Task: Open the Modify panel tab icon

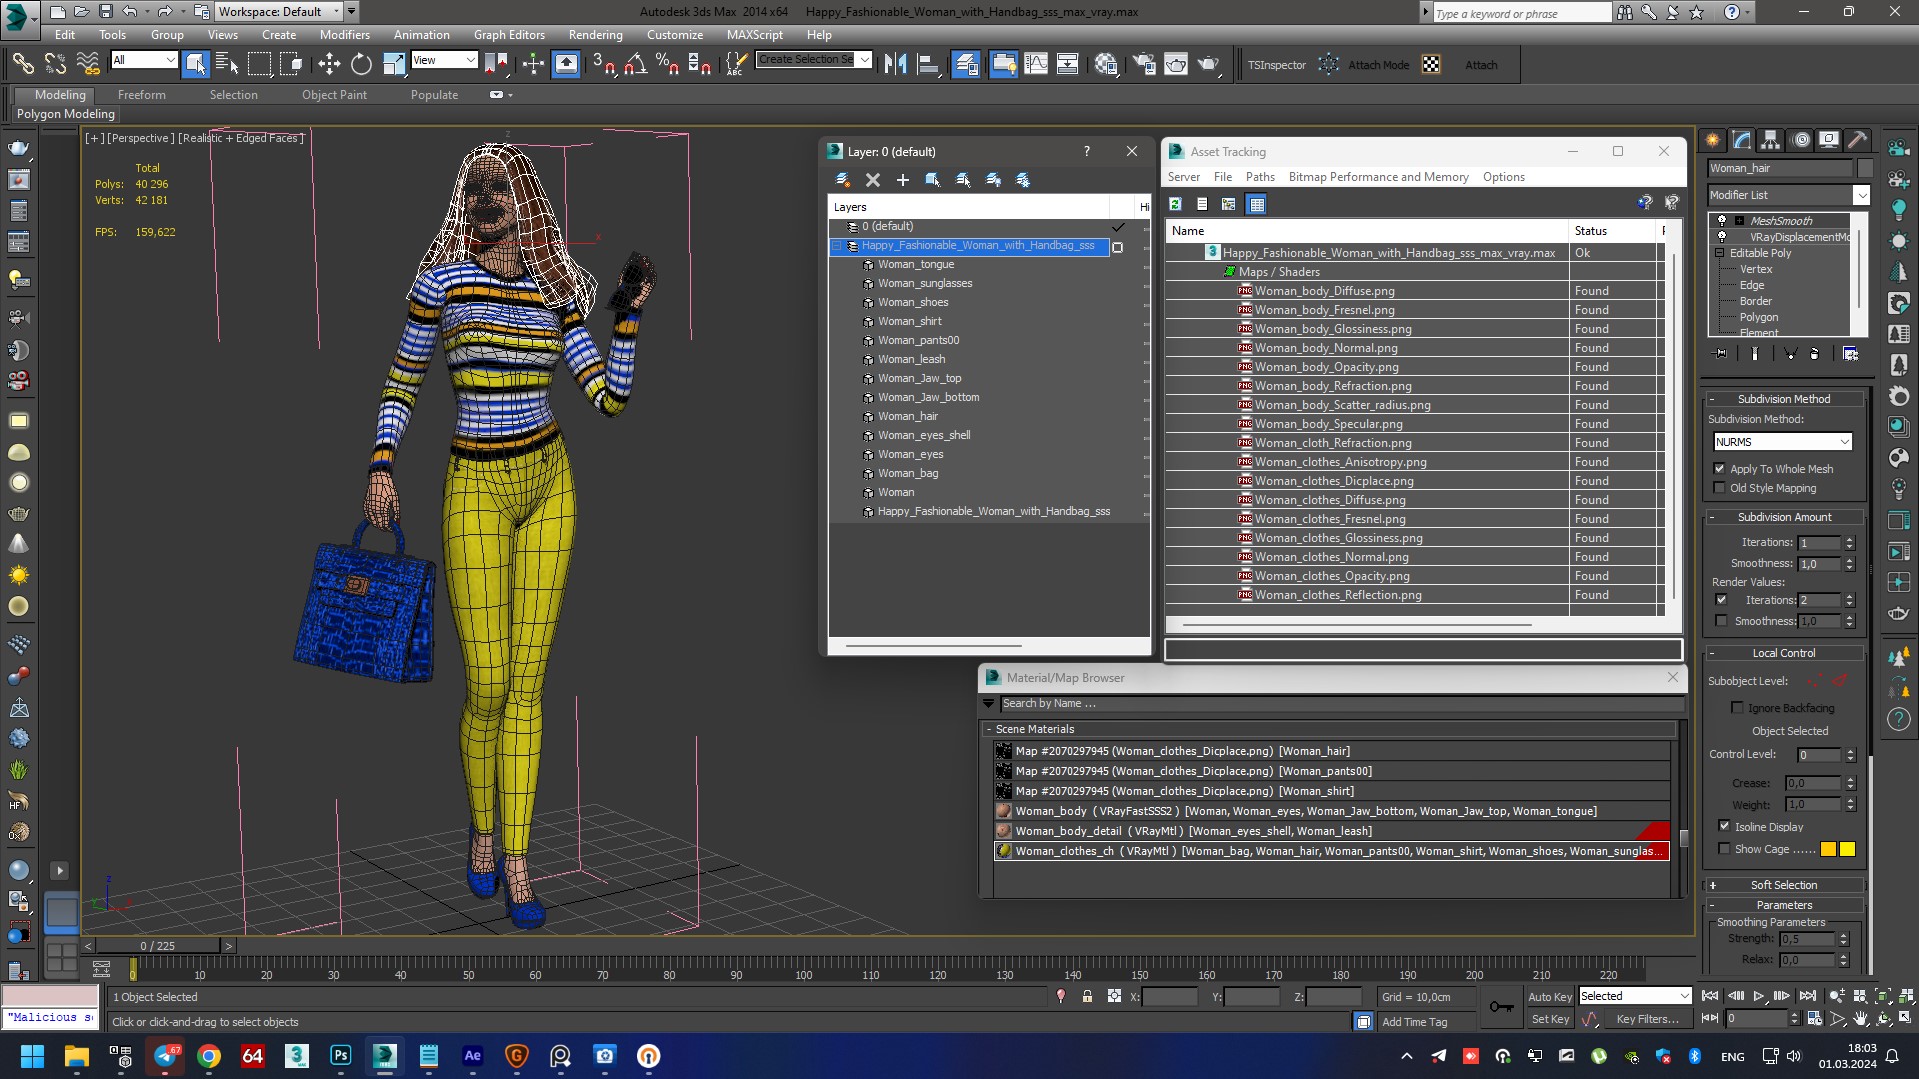Action: click(1742, 140)
